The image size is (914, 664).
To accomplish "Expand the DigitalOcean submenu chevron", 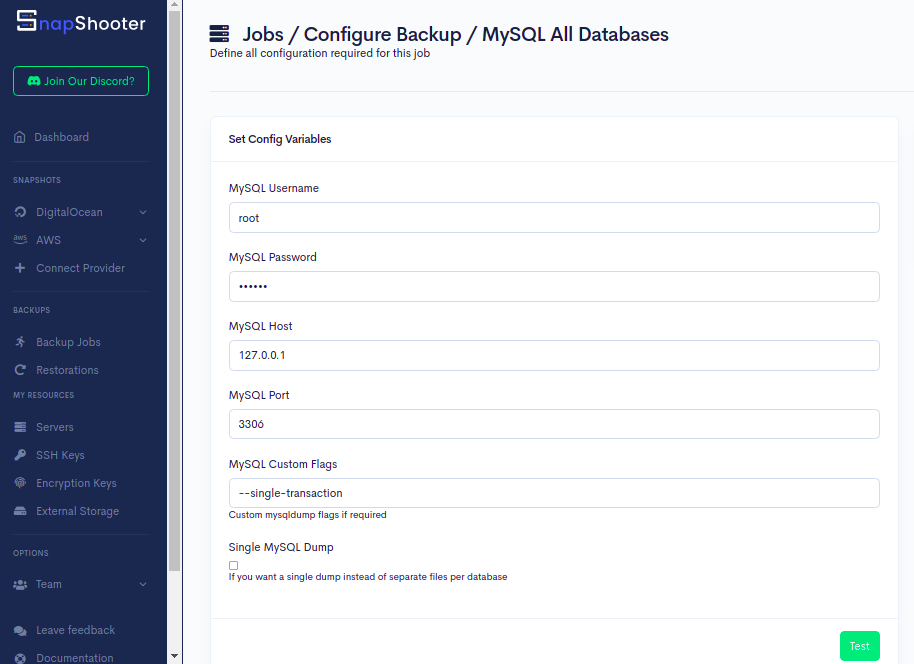I will pyautogui.click(x=143, y=212).
